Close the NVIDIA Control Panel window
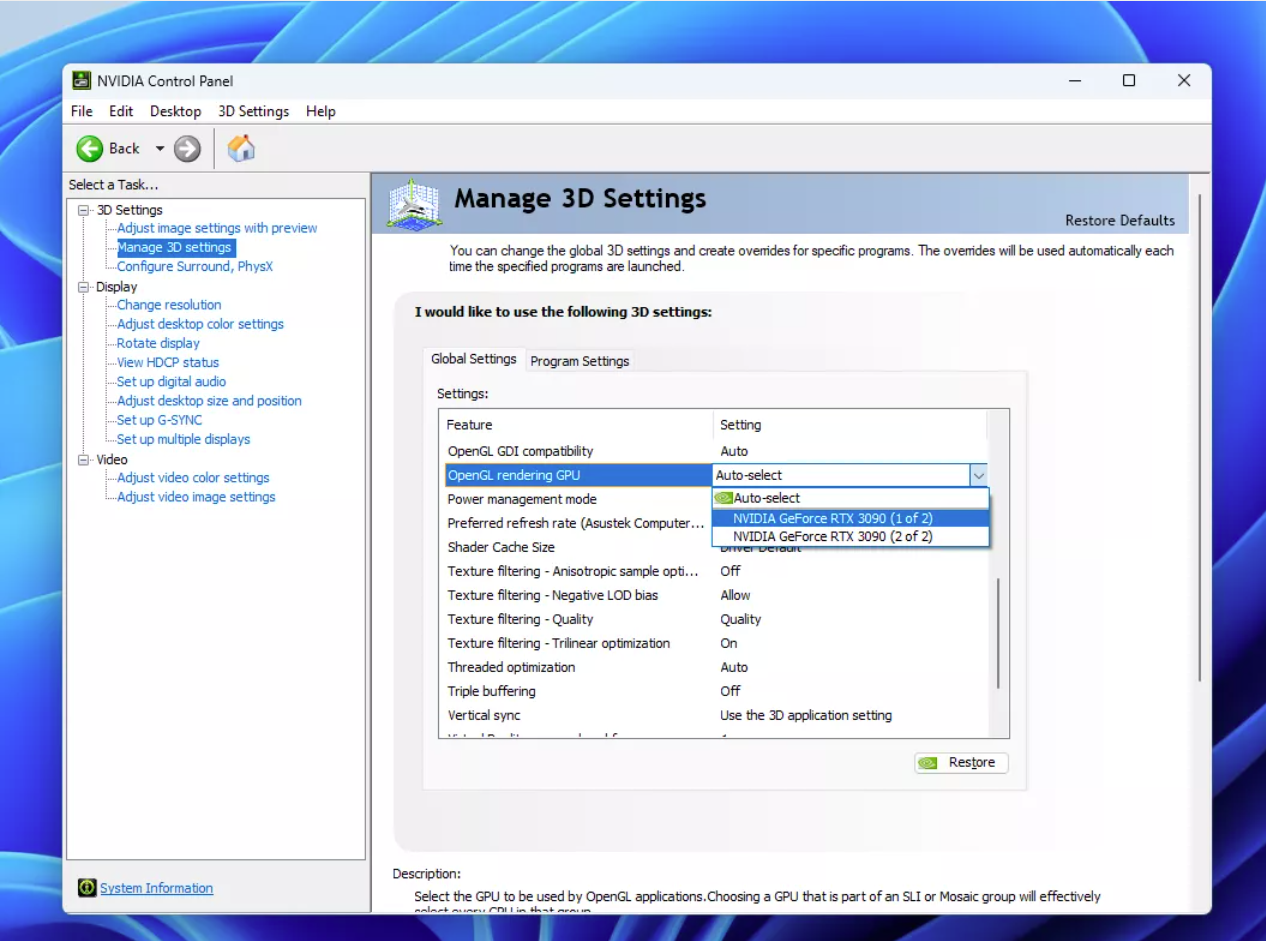The width and height of the screenshot is (1266, 941). pyautogui.click(x=1184, y=81)
